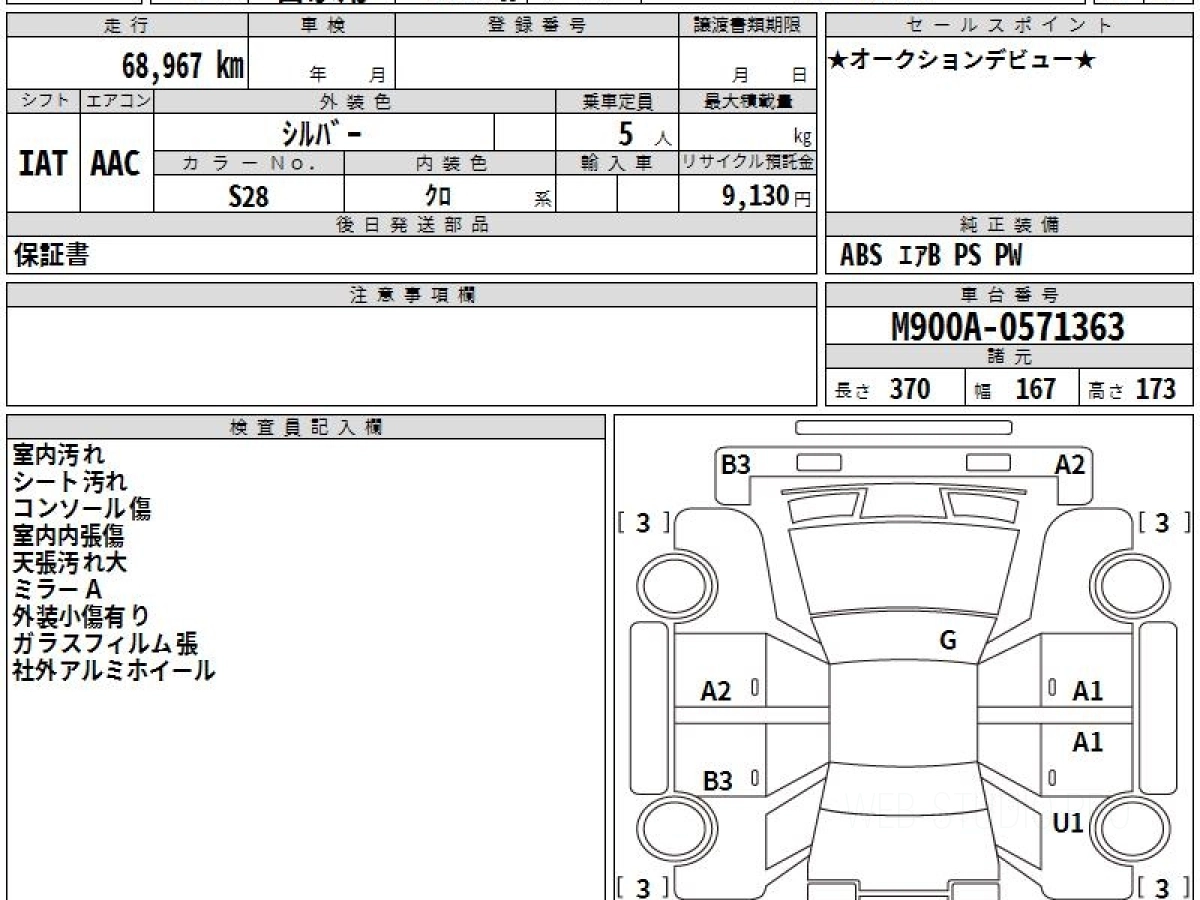
Task: Select the 天張汚れ大 note
Action: pos(70,563)
